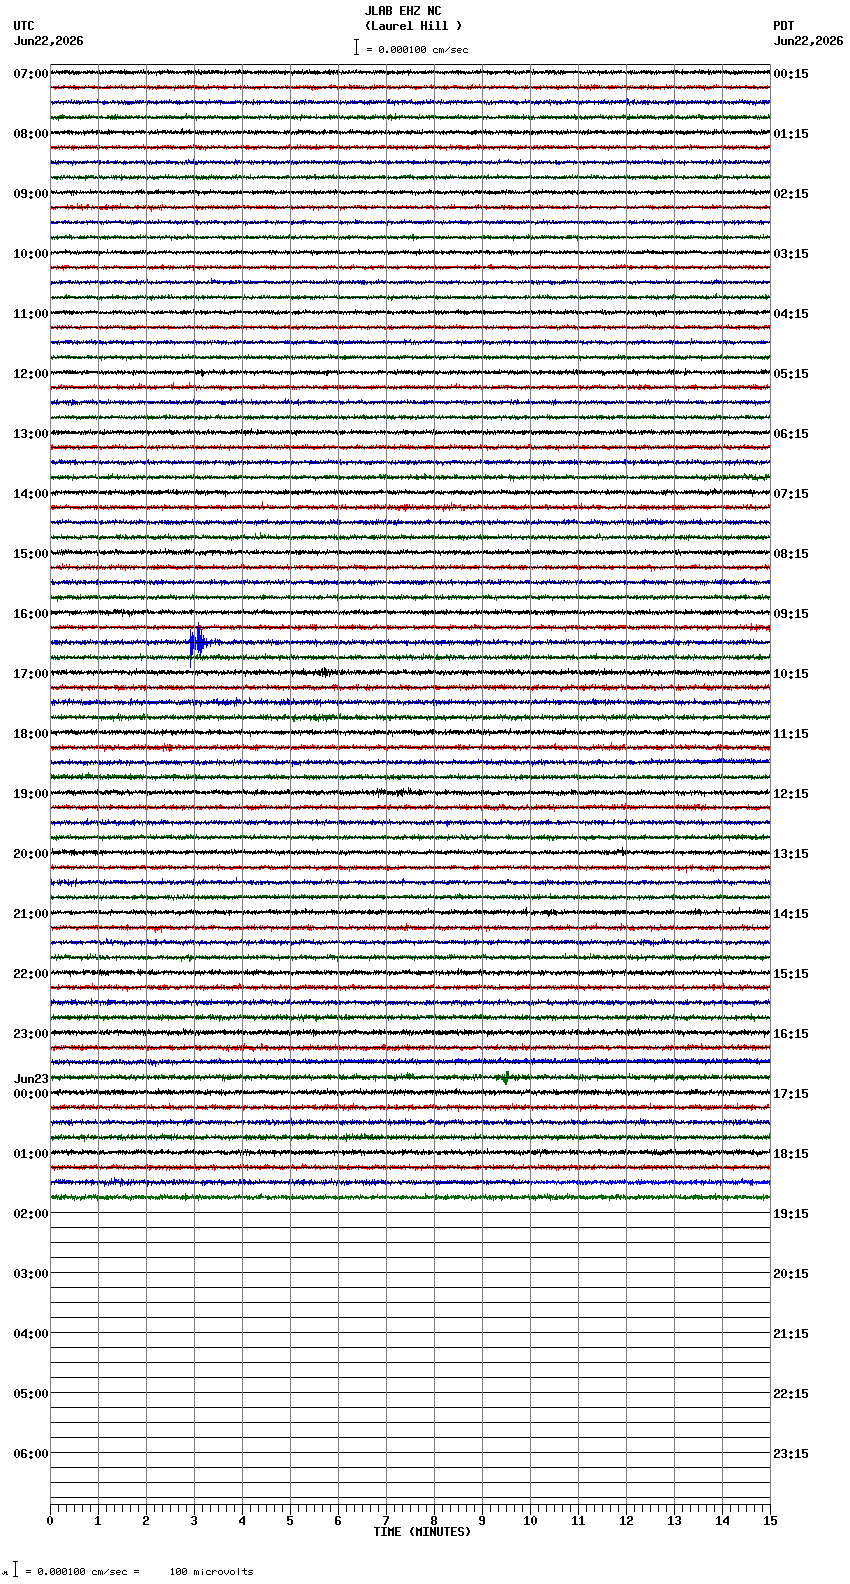Click the scale bar icon at the top
The height and width of the screenshot is (1584, 850).
pyautogui.click(x=356, y=47)
